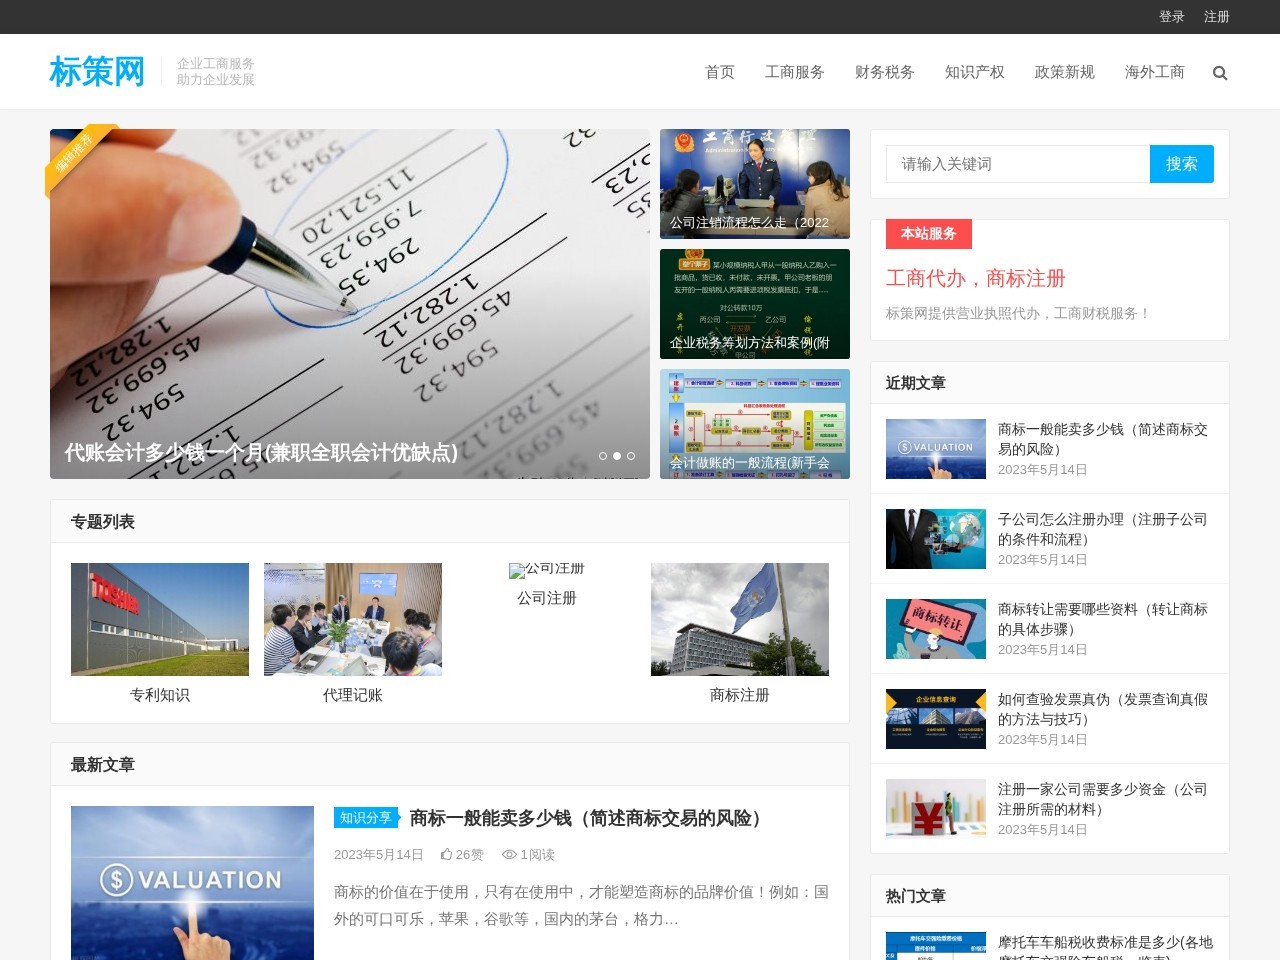Select the third carousel indicator dot

(x=631, y=455)
